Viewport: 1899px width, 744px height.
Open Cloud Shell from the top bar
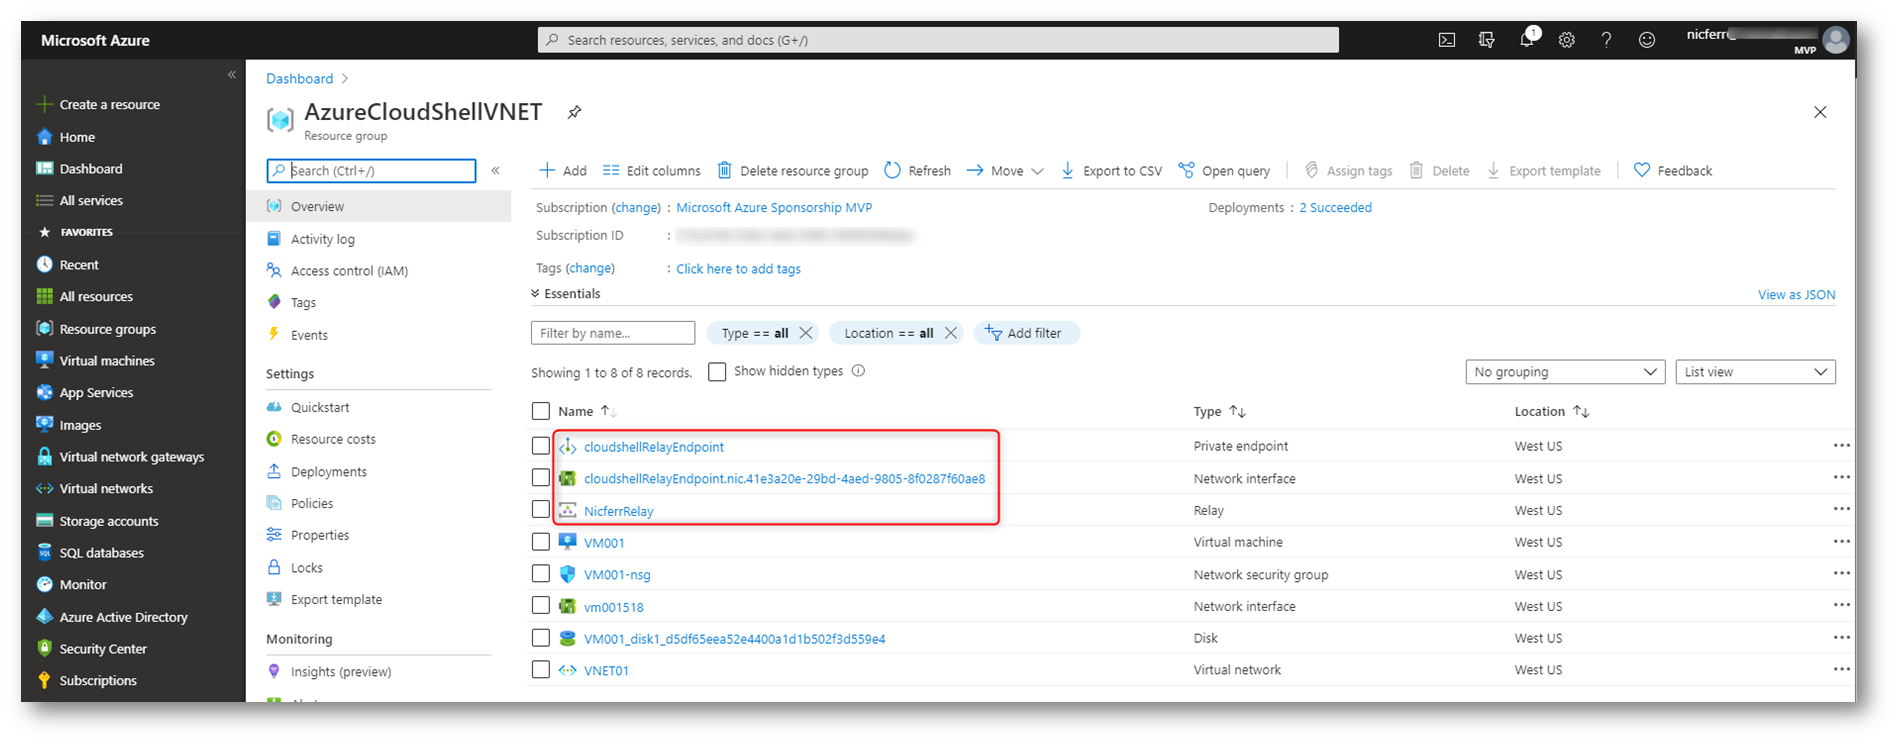pos(1446,40)
